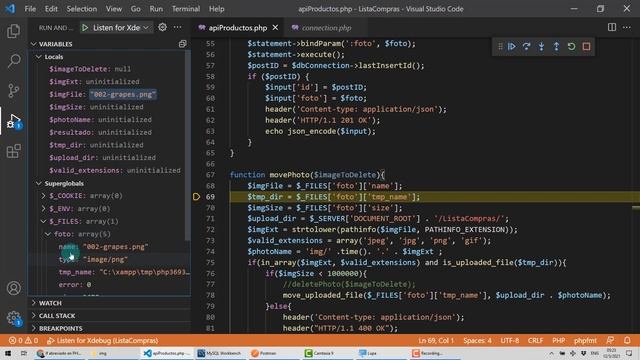
Task: Collapse the Locals scope
Action: (39, 57)
